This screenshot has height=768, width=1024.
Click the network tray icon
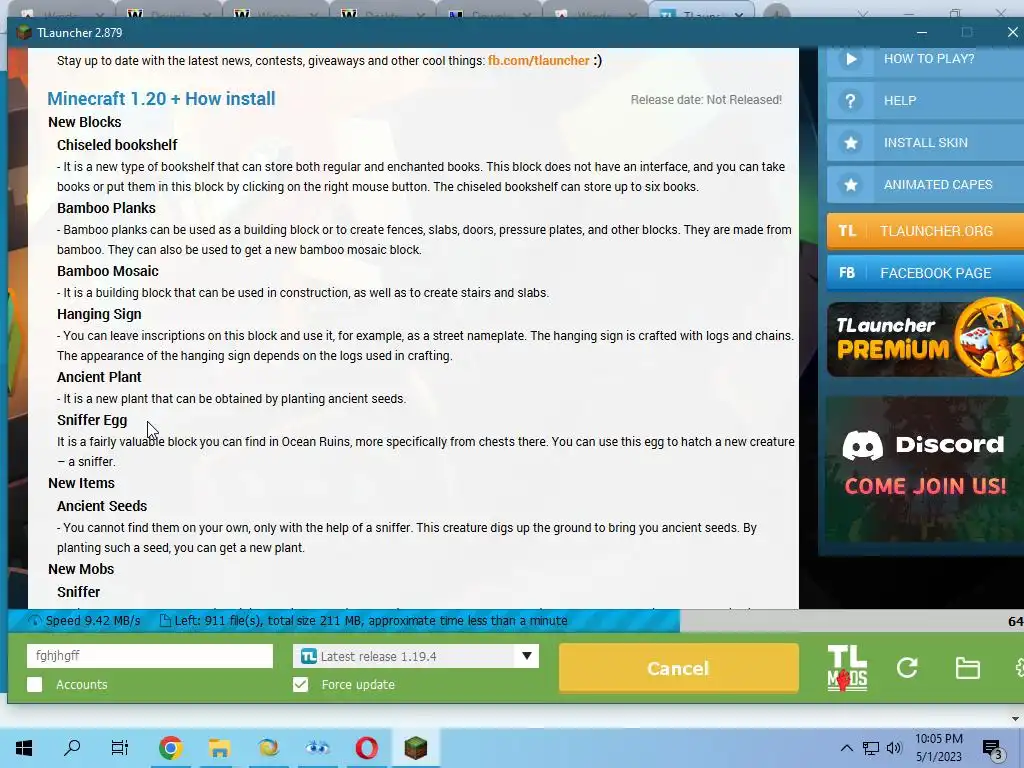871,748
